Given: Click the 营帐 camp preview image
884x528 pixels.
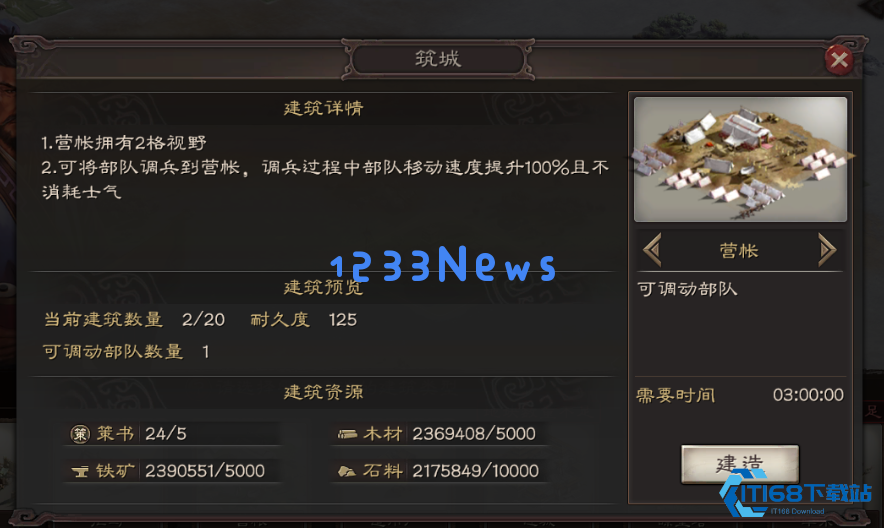Looking at the screenshot, I should point(740,159).
